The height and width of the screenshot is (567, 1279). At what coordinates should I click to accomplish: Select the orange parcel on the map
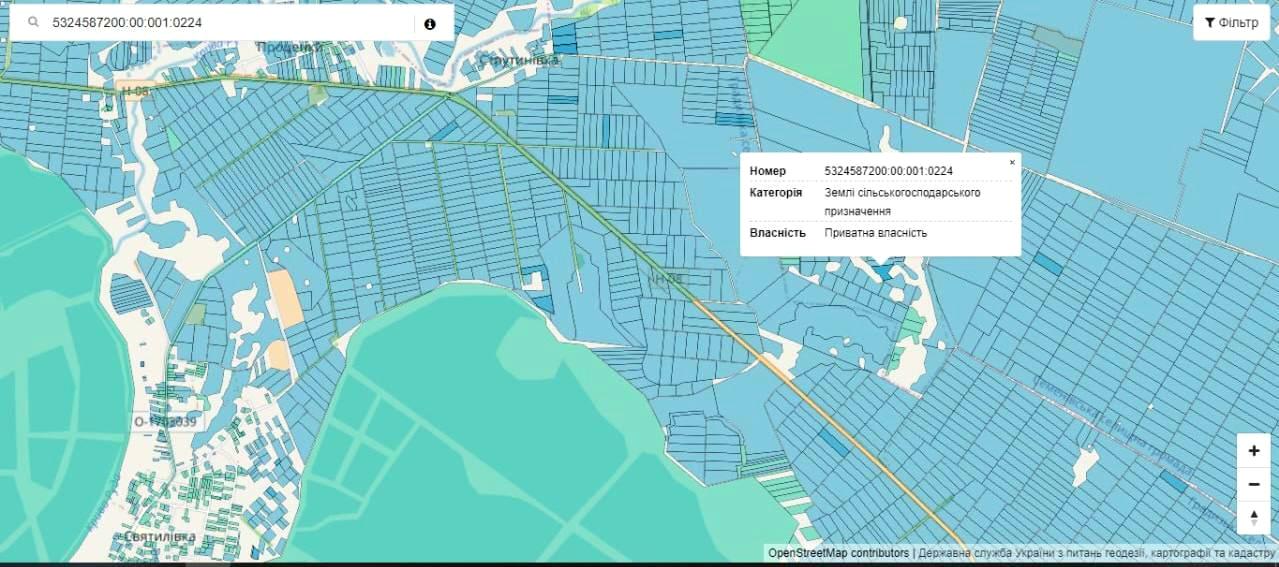pyautogui.click(x=285, y=298)
